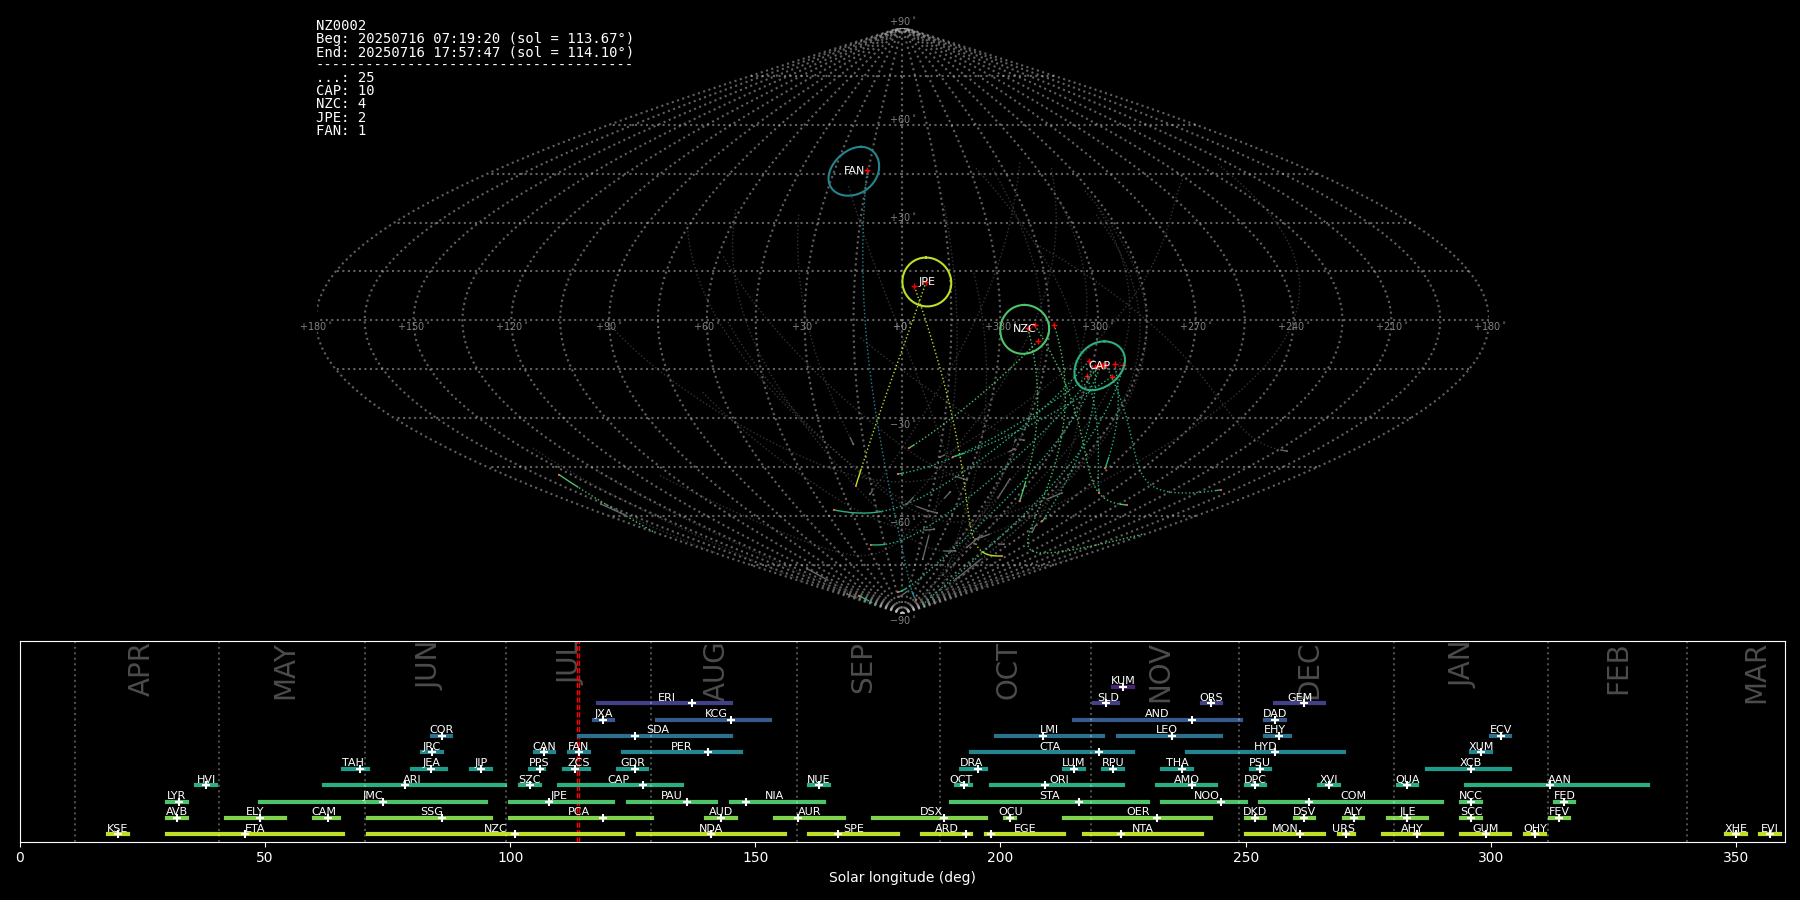The height and width of the screenshot is (900, 1800).
Task: Click the SDA shower bar in timeline
Action: pyautogui.click(x=655, y=736)
